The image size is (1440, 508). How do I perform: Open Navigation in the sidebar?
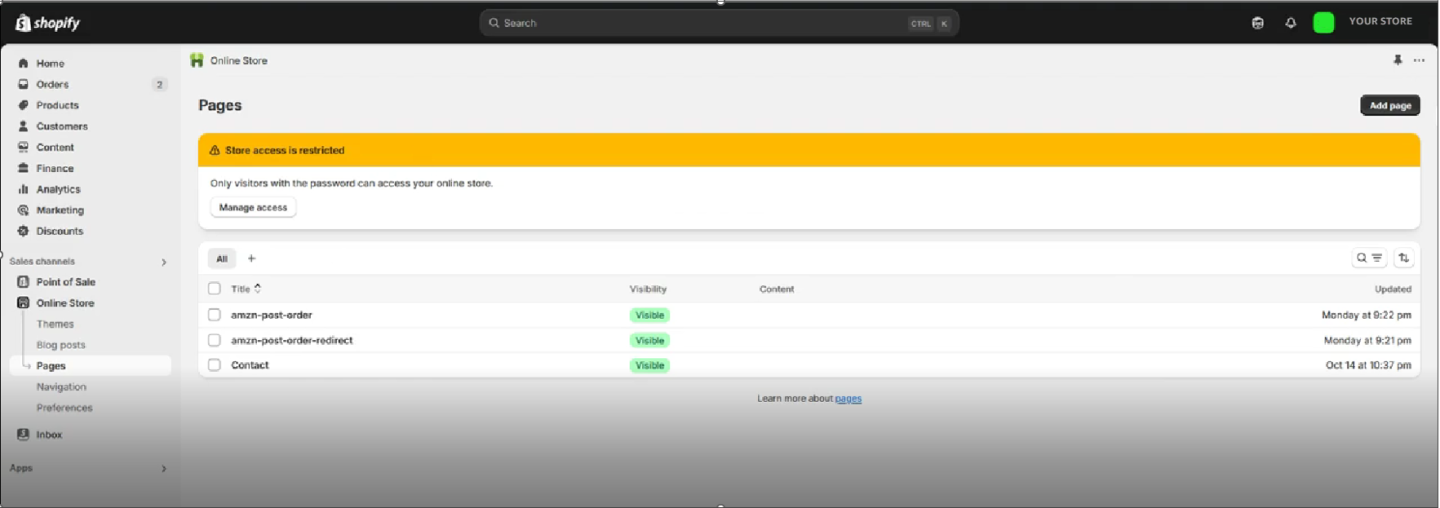point(61,387)
